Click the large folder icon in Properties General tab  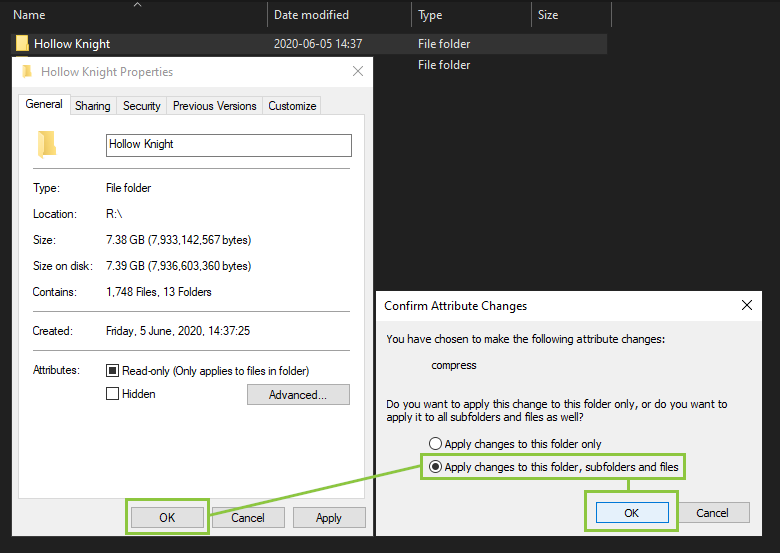click(x=47, y=144)
